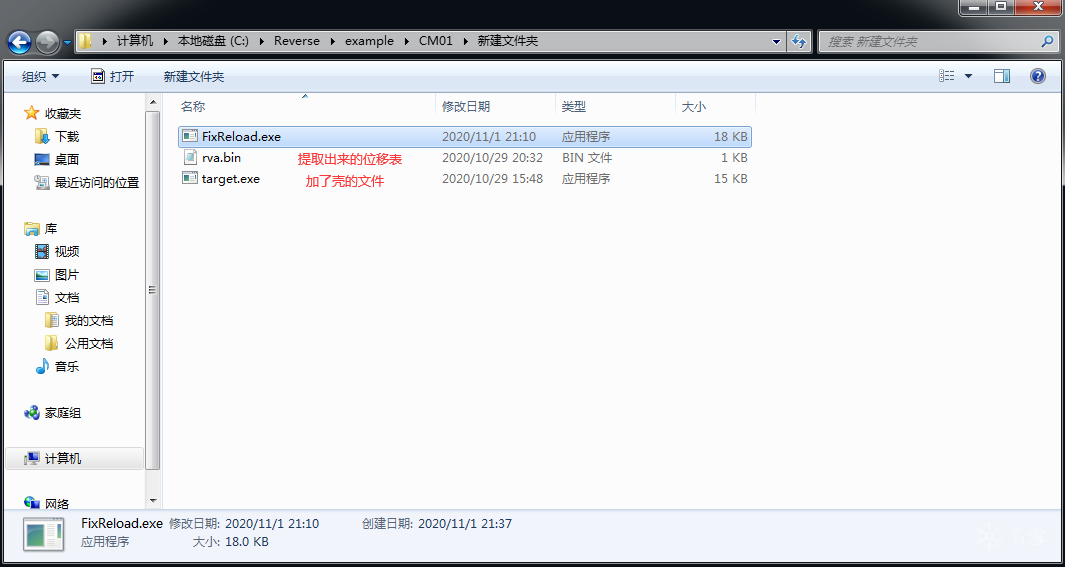
Task: Expand the arrow after Reverse in breadcrumb
Action: click(x=332, y=41)
